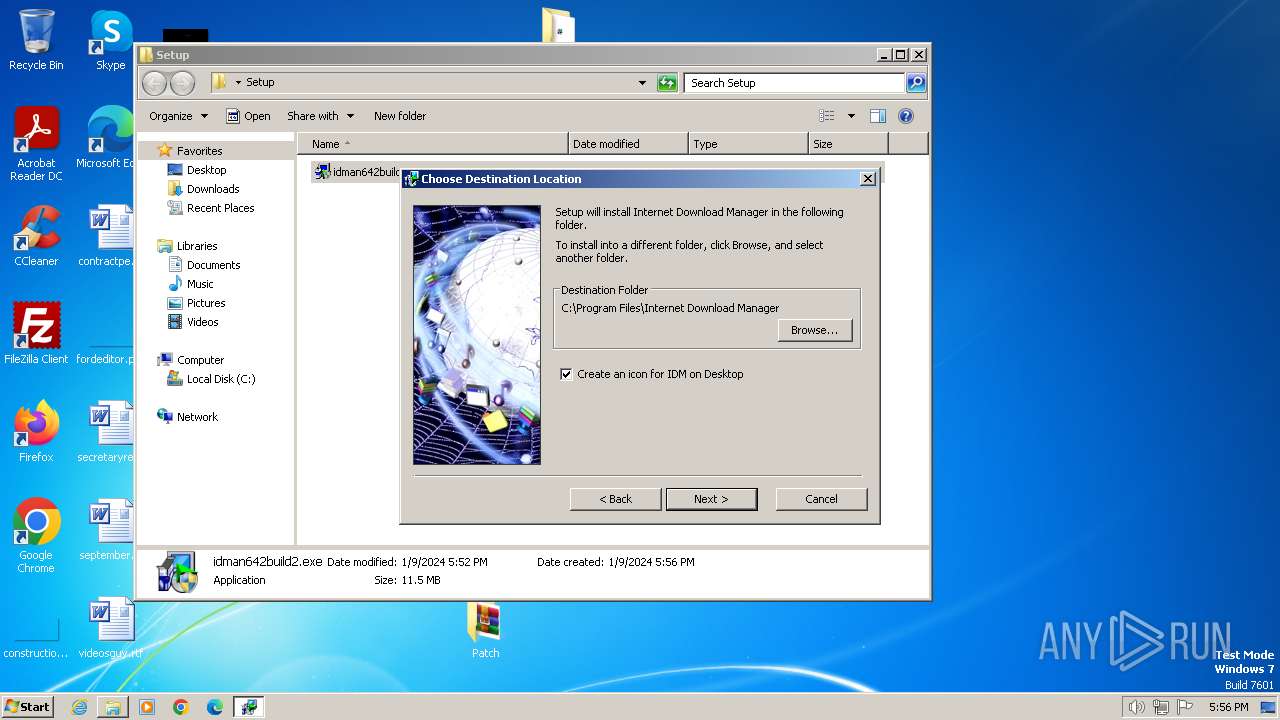
Task: Launch Google Chrome desktop icon
Action: point(36,535)
